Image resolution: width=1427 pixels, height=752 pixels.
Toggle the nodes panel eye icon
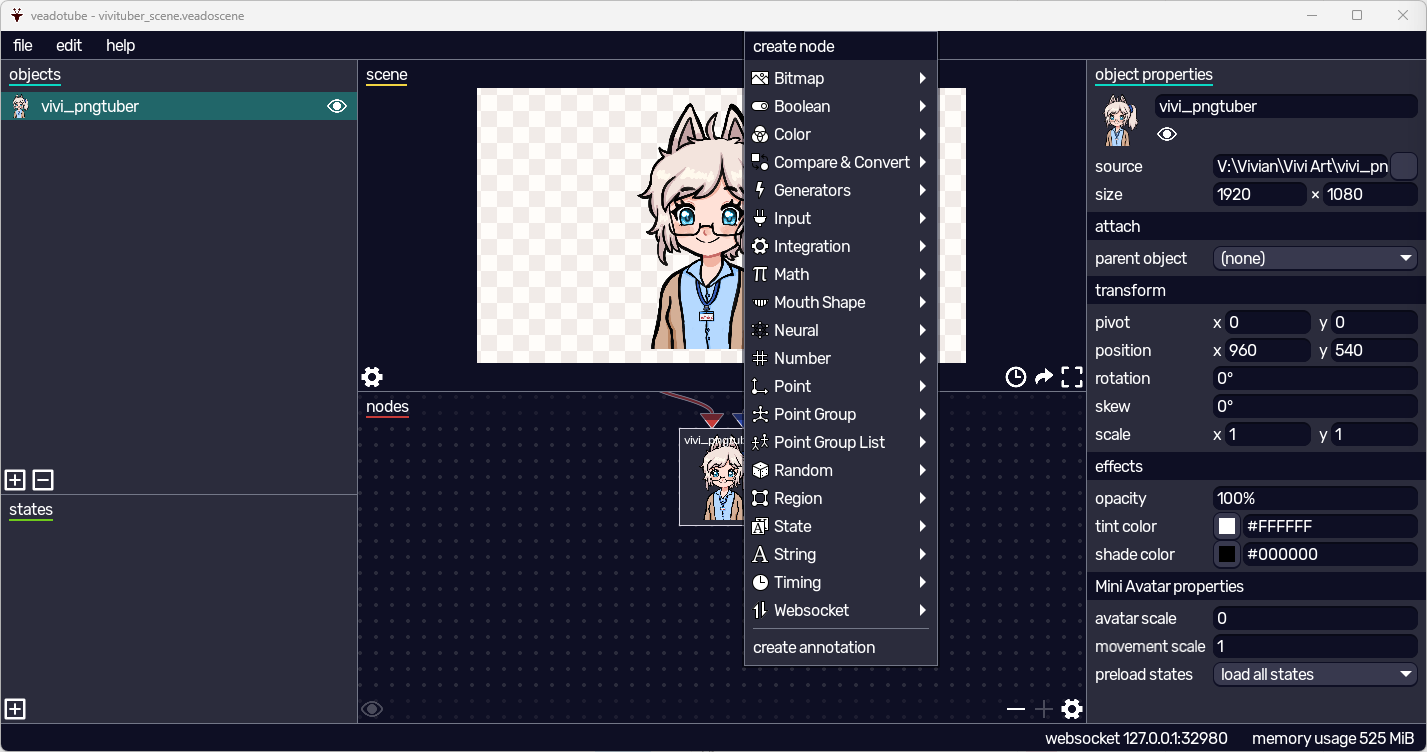(372, 709)
